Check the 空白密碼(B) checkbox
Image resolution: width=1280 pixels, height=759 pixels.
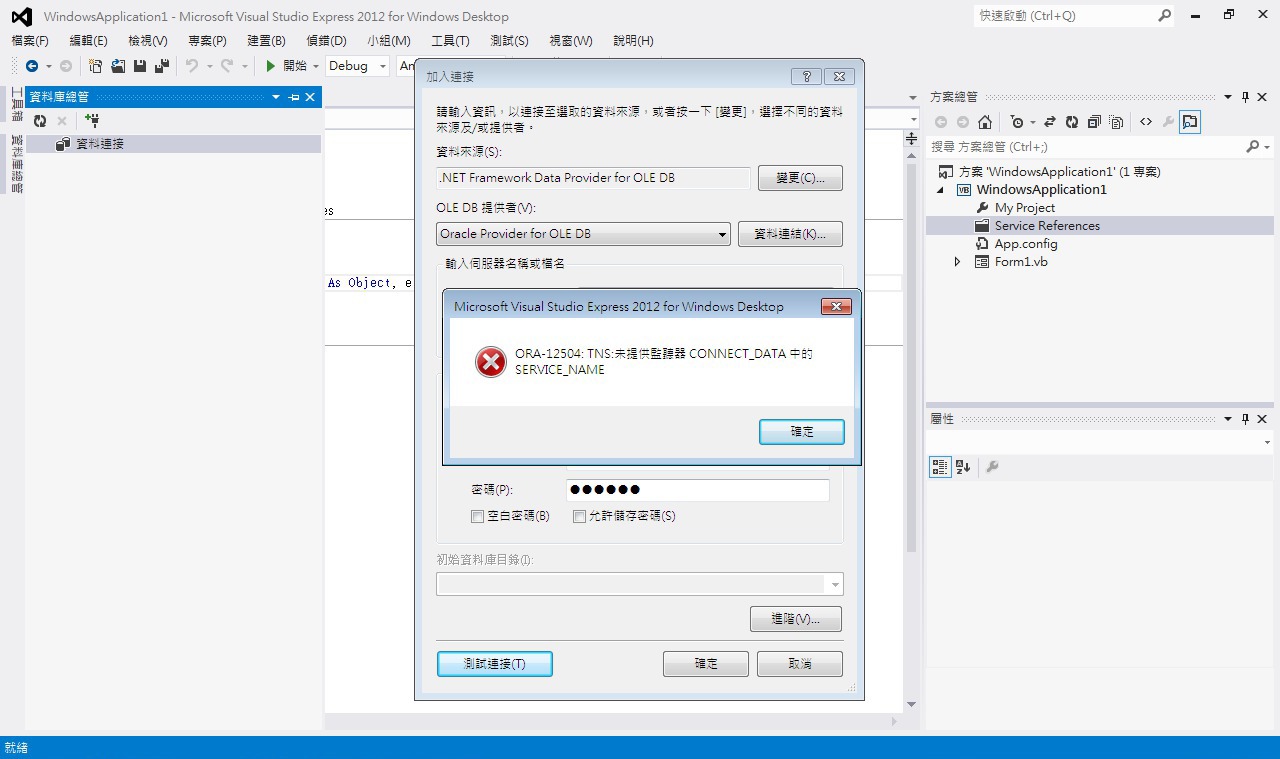477,516
